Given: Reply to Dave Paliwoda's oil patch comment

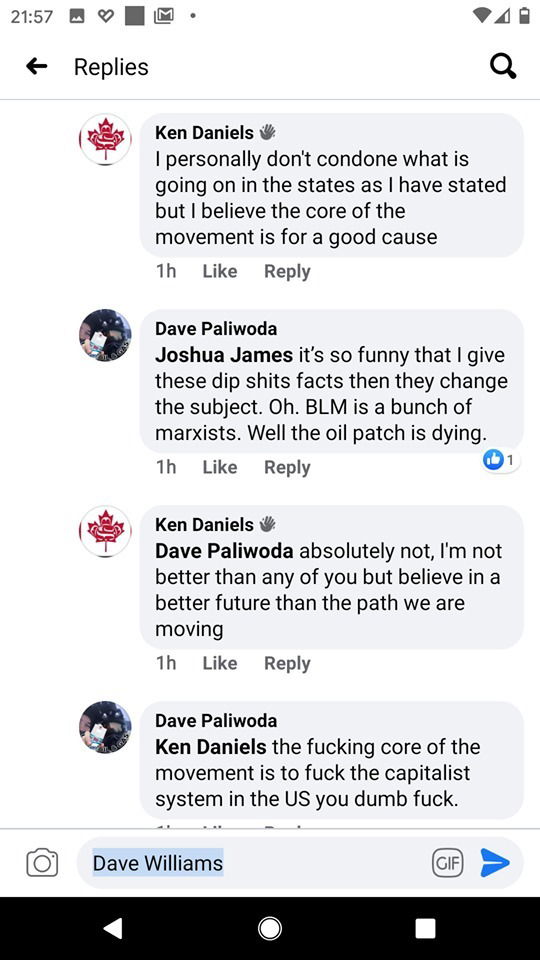Looking at the screenshot, I should point(287,467).
